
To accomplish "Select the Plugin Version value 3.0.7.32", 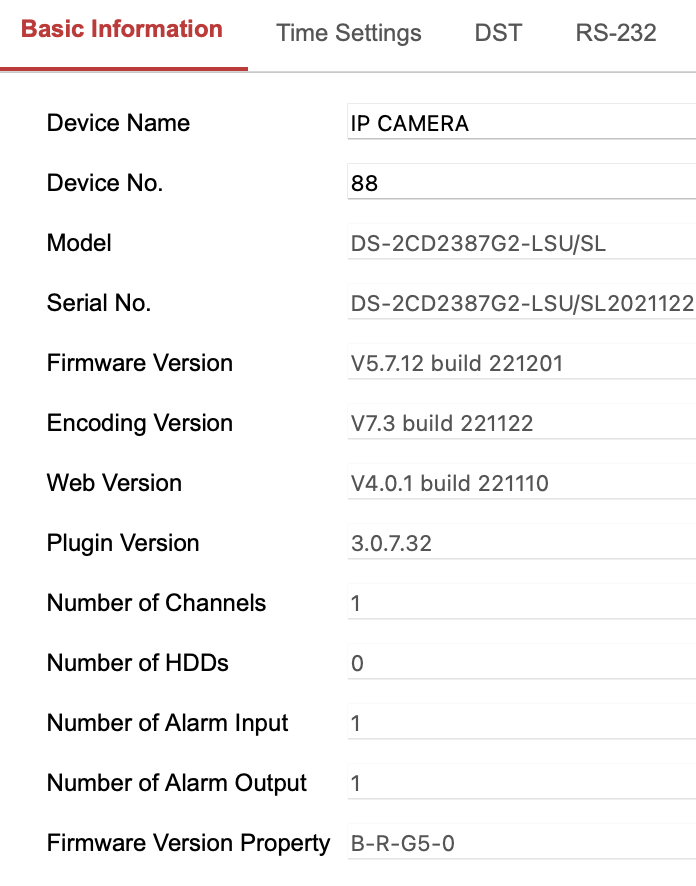I will (520, 543).
